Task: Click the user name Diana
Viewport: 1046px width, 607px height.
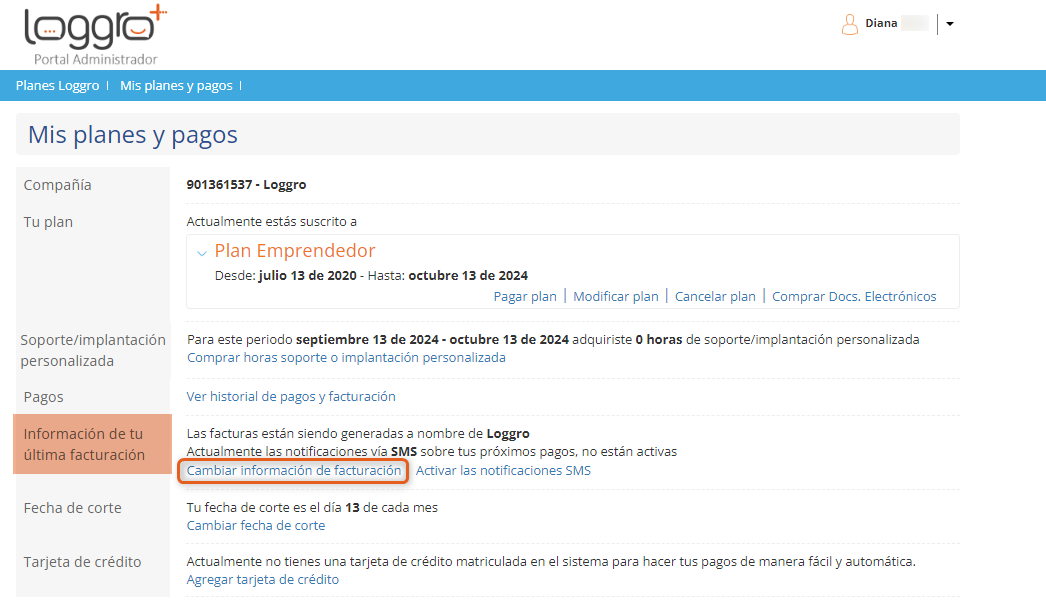Action: [x=881, y=23]
